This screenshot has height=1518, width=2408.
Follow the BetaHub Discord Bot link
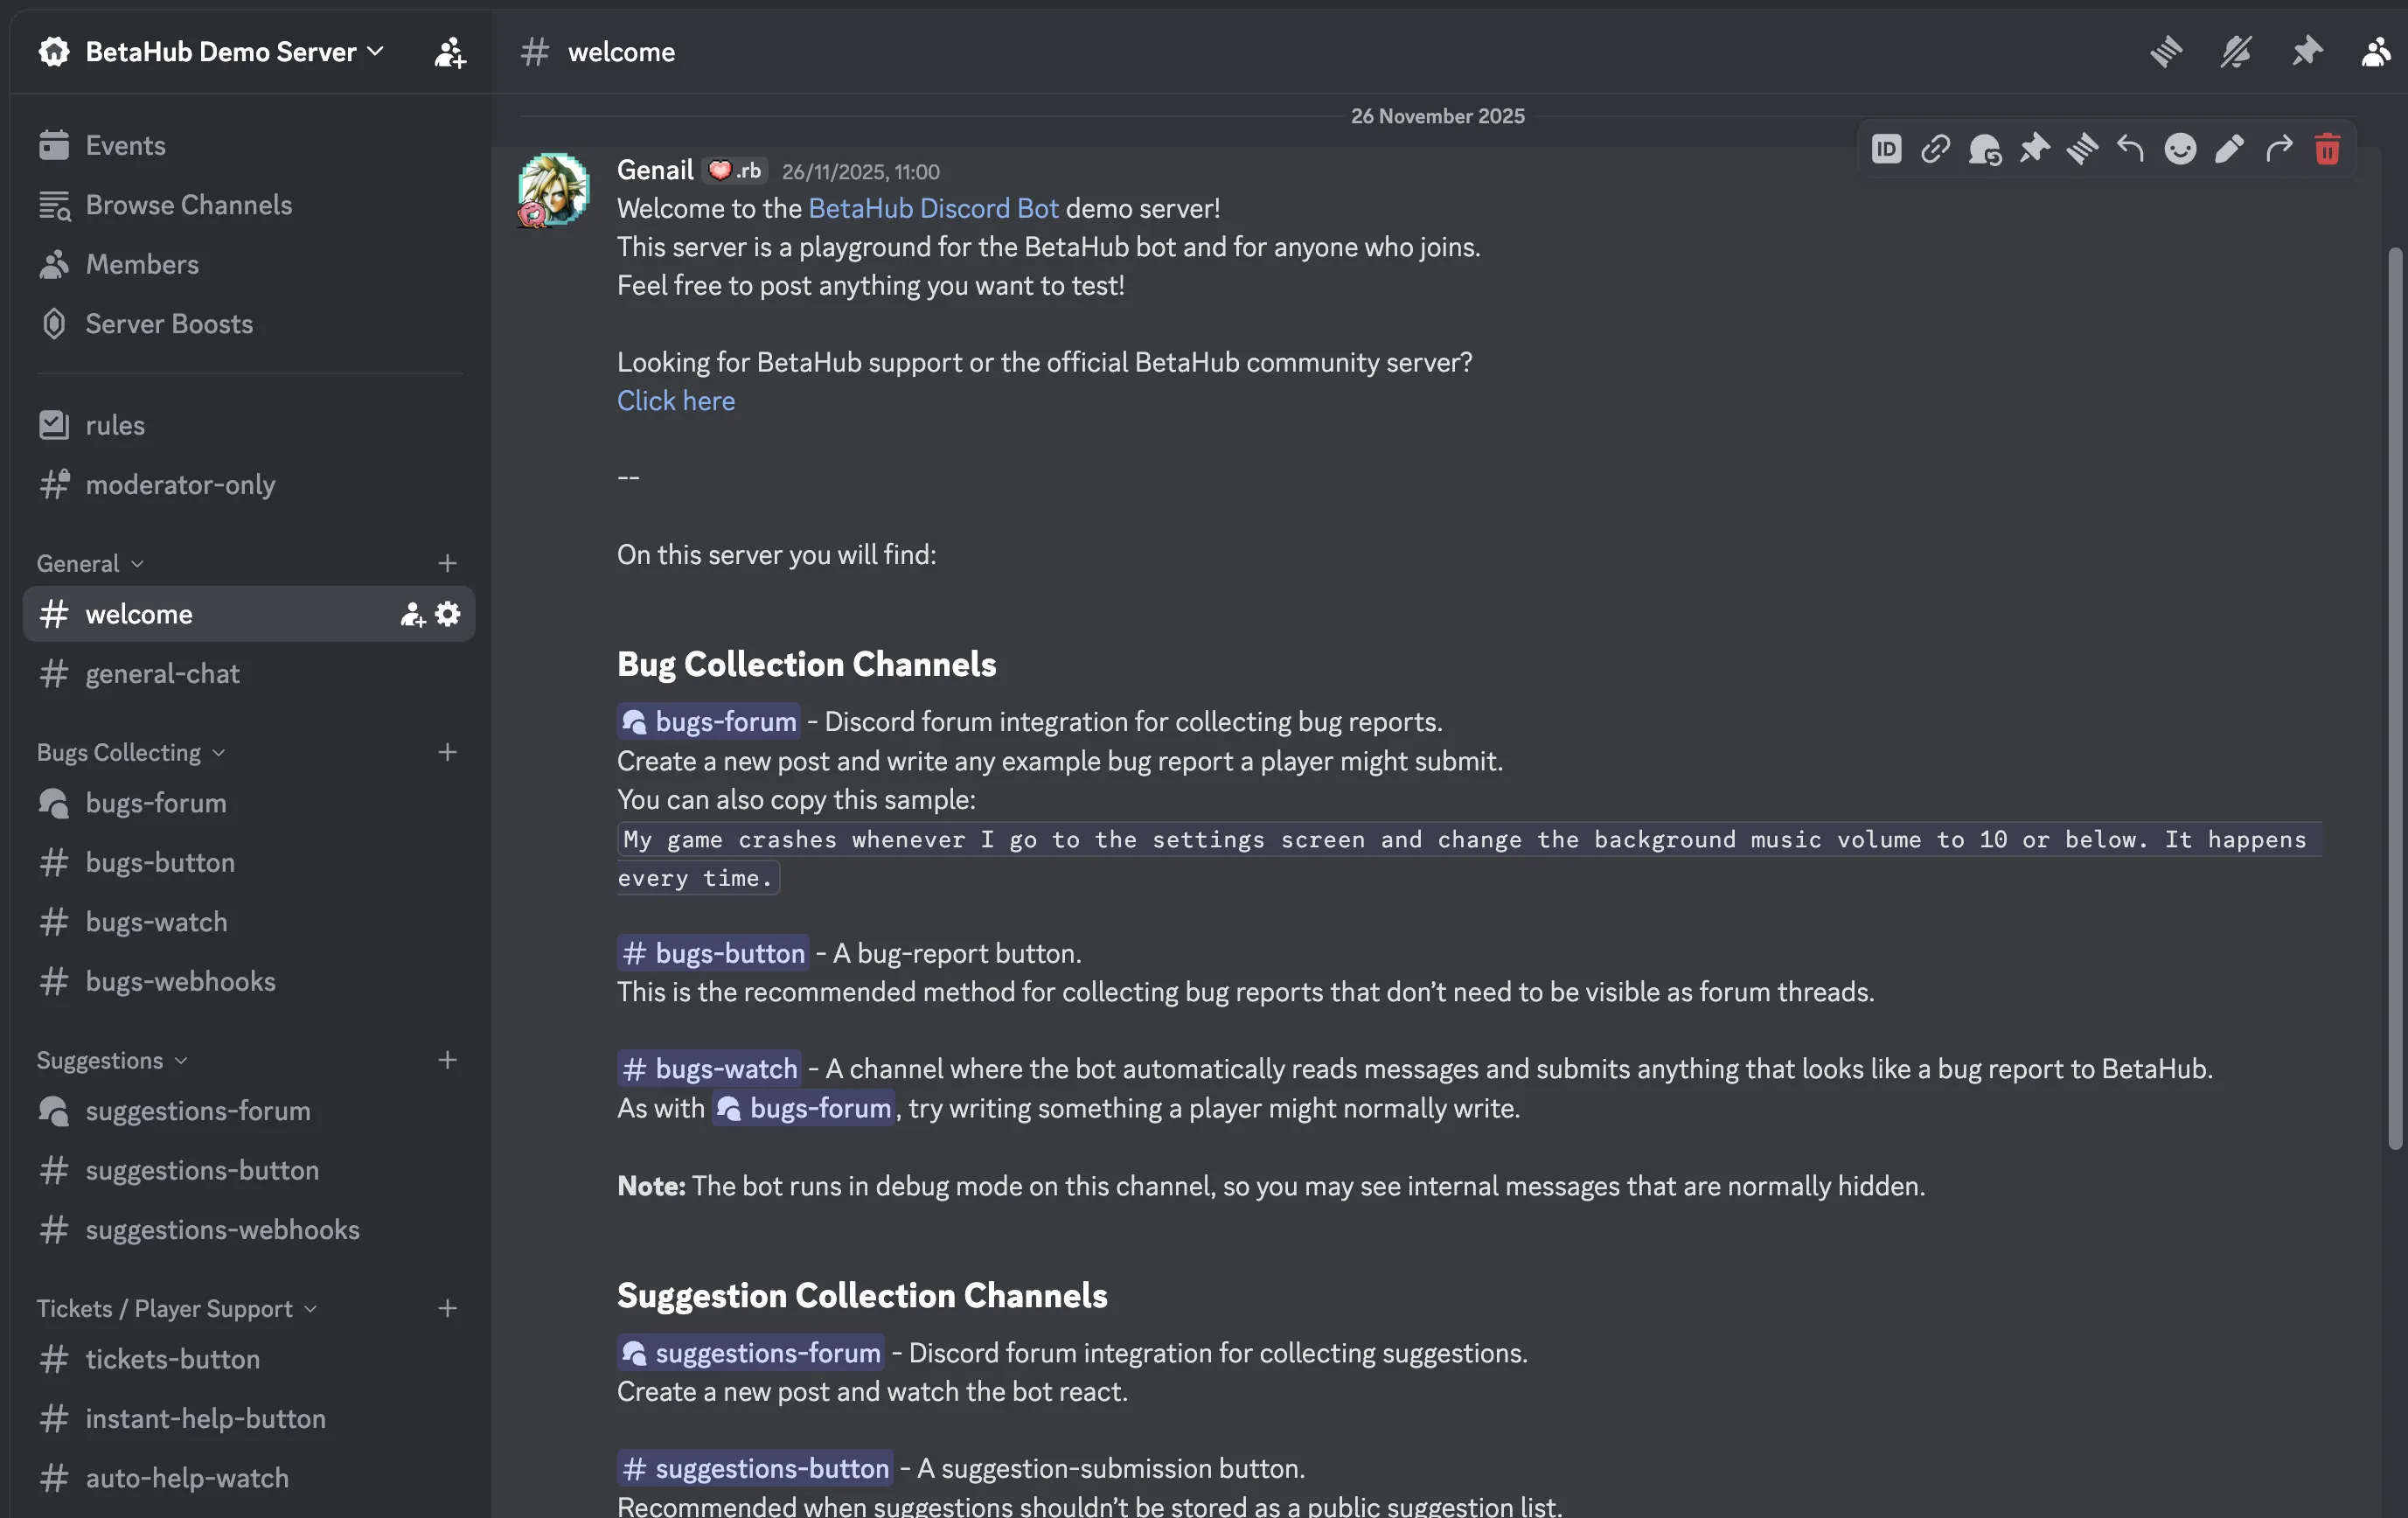point(932,208)
